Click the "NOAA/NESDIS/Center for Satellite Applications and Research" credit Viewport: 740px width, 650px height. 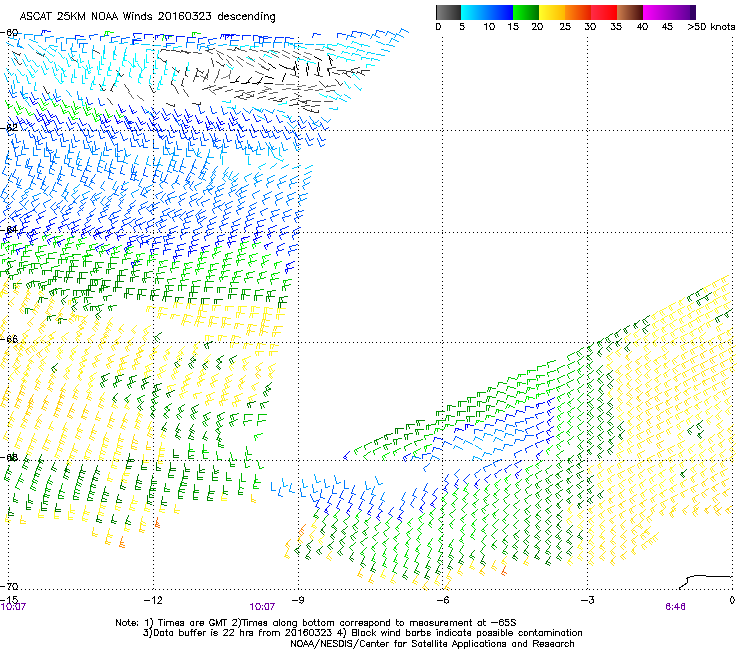(x=432, y=644)
